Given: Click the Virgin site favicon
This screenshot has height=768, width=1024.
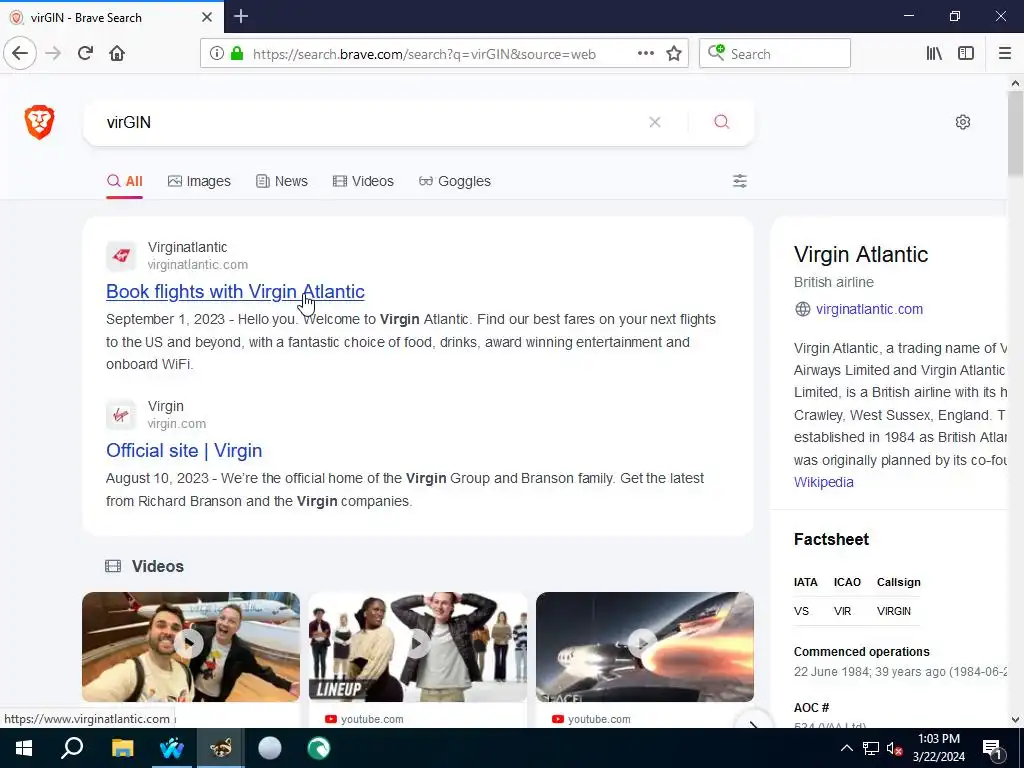Looking at the screenshot, I should 121,415.
